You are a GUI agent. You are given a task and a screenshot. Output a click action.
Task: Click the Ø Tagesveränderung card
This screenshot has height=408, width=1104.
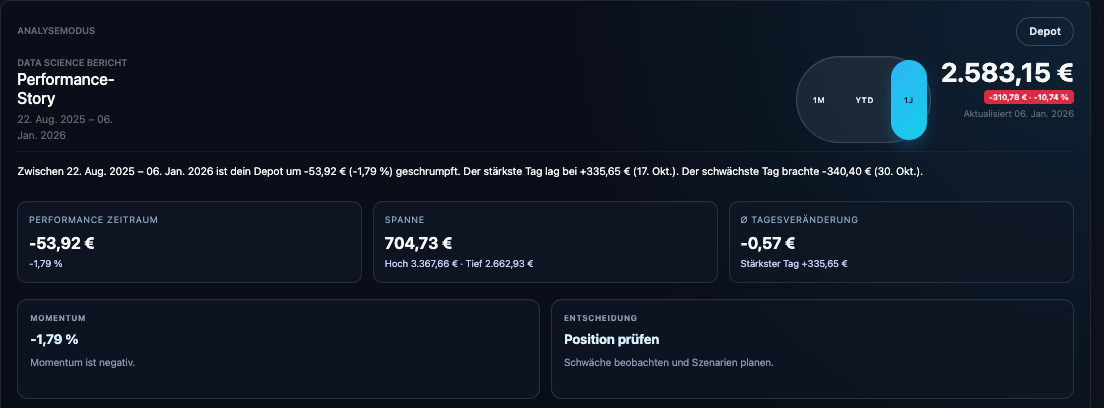tap(901, 242)
